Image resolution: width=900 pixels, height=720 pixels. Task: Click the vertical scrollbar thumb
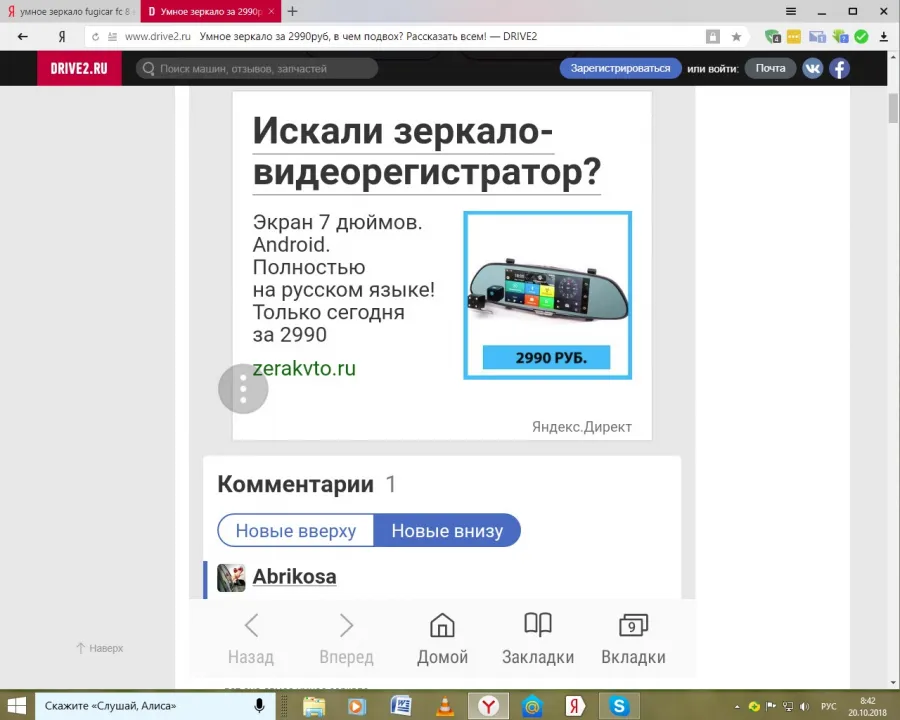pos(893,108)
